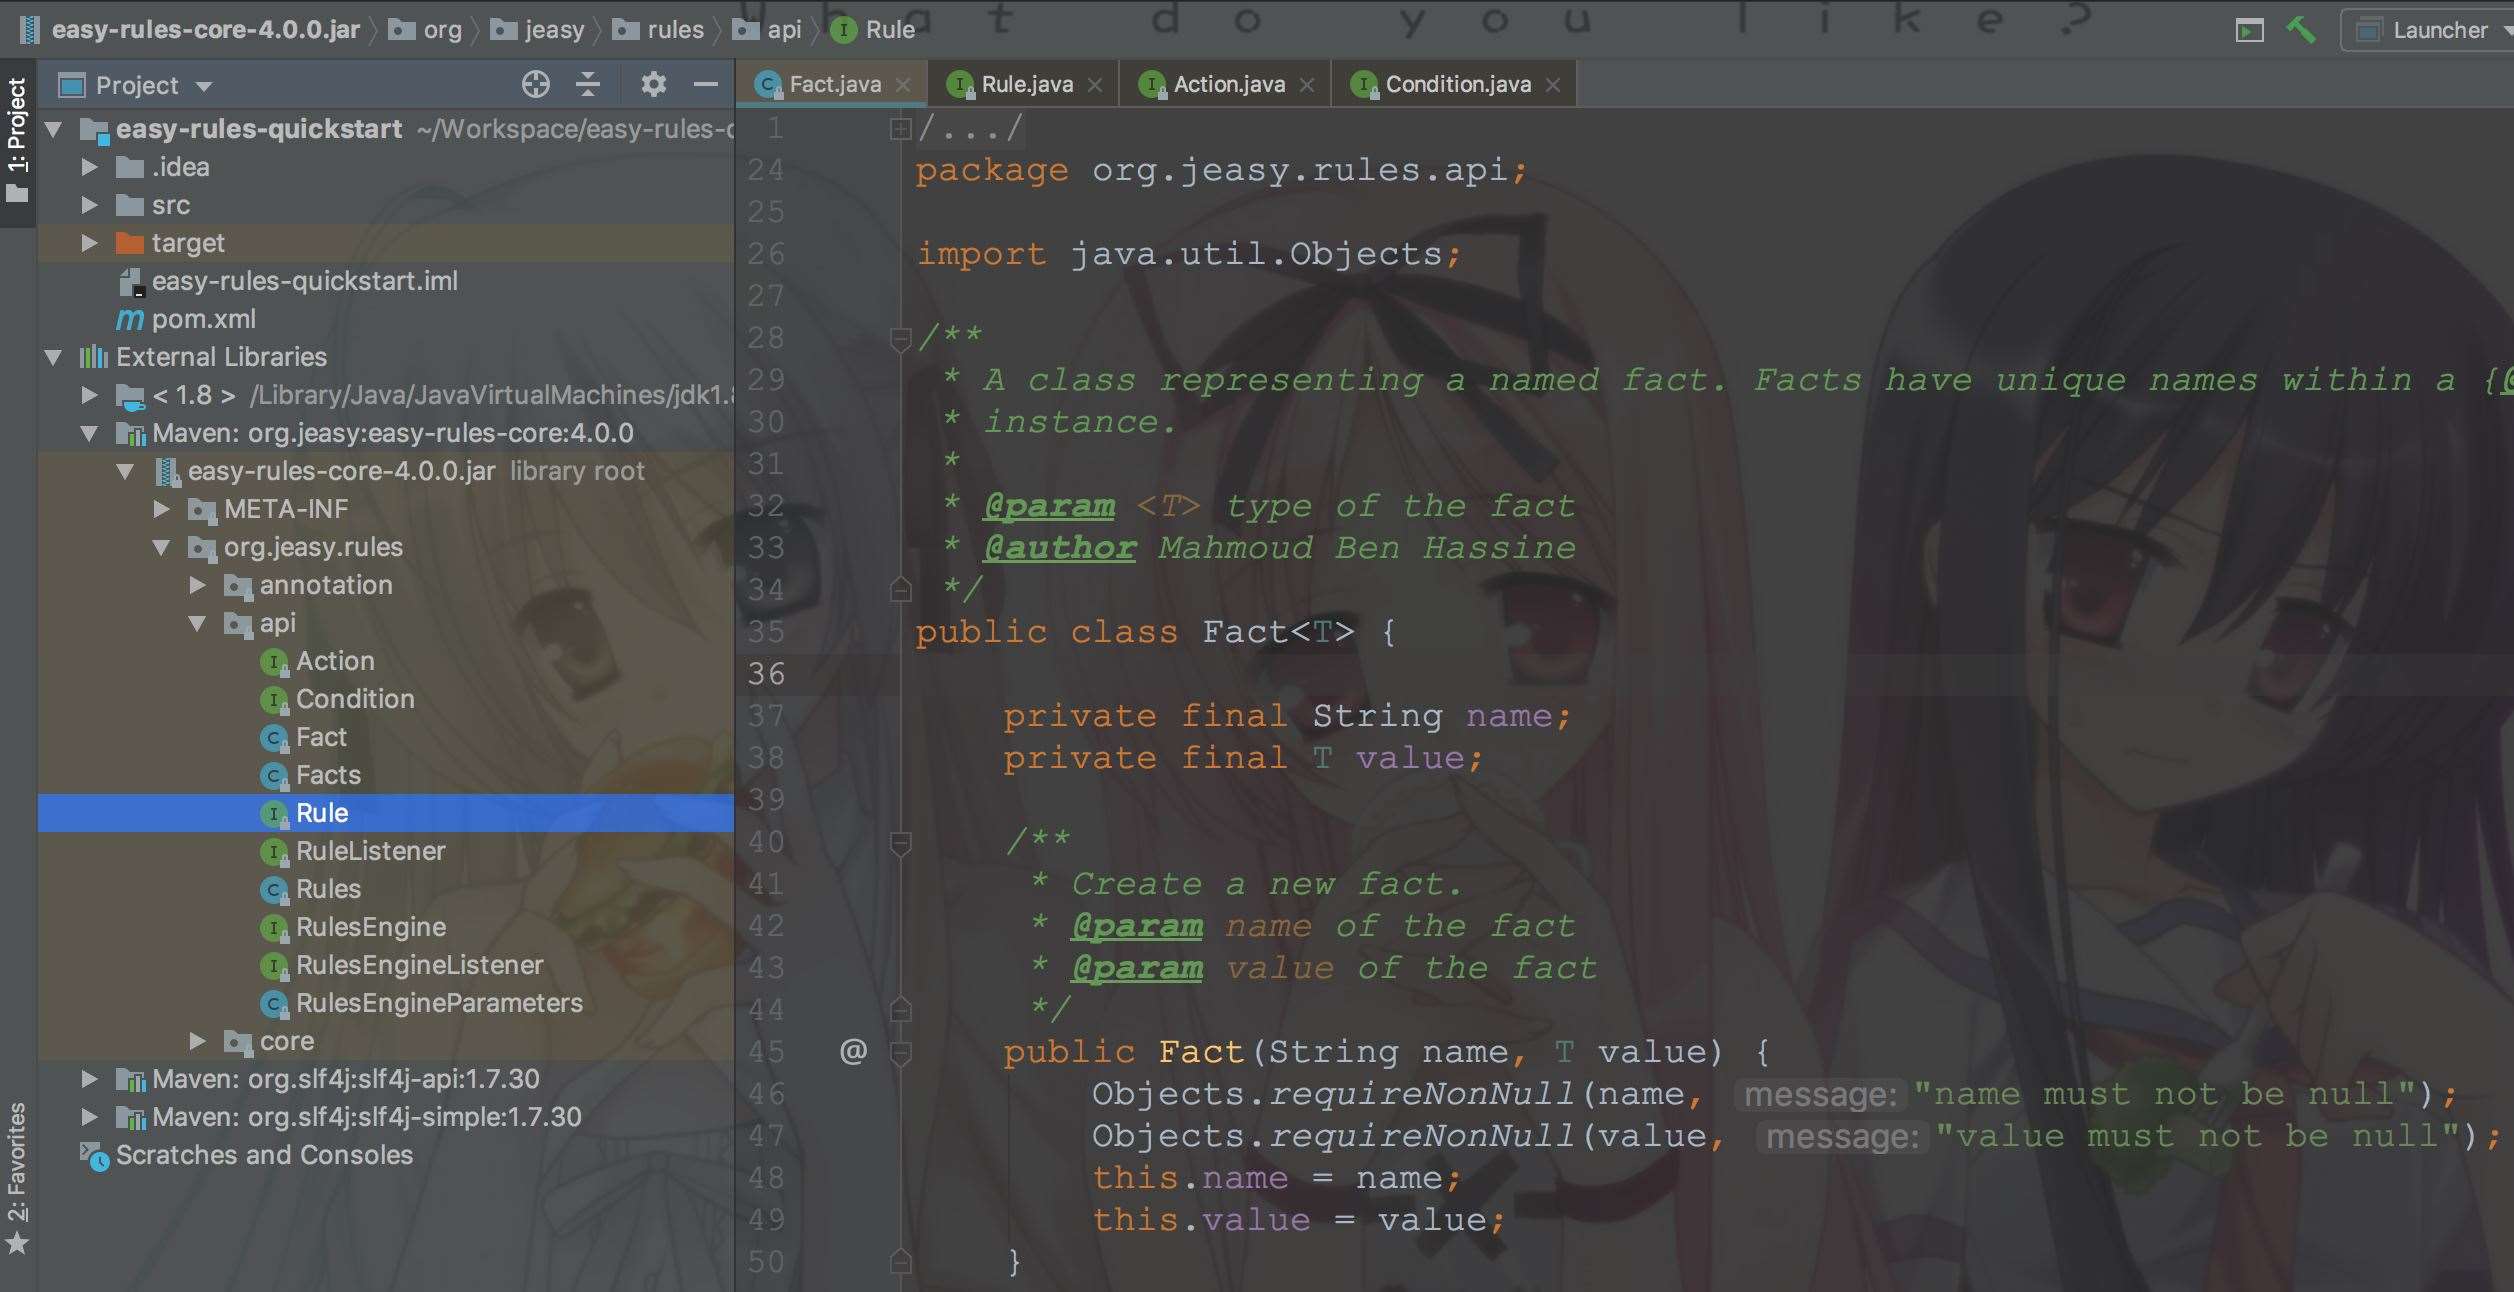Open the Project panel settings gear
2514x1292 pixels.
click(x=653, y=84)
